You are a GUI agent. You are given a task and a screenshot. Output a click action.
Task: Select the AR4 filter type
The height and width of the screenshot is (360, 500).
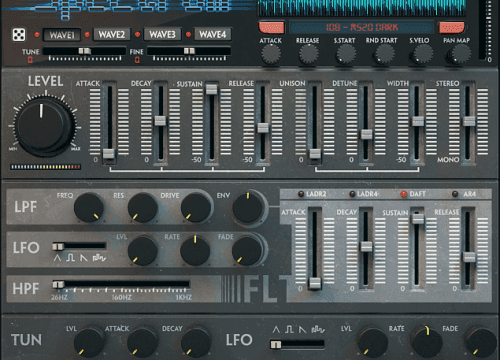click(x=464, y=194)
